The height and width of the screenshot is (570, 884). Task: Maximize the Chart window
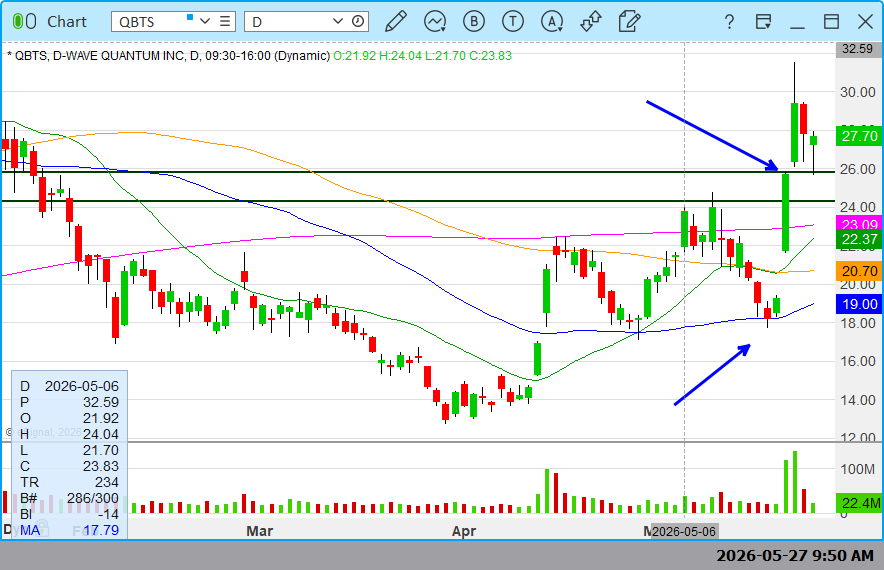[x=832, y=21]
